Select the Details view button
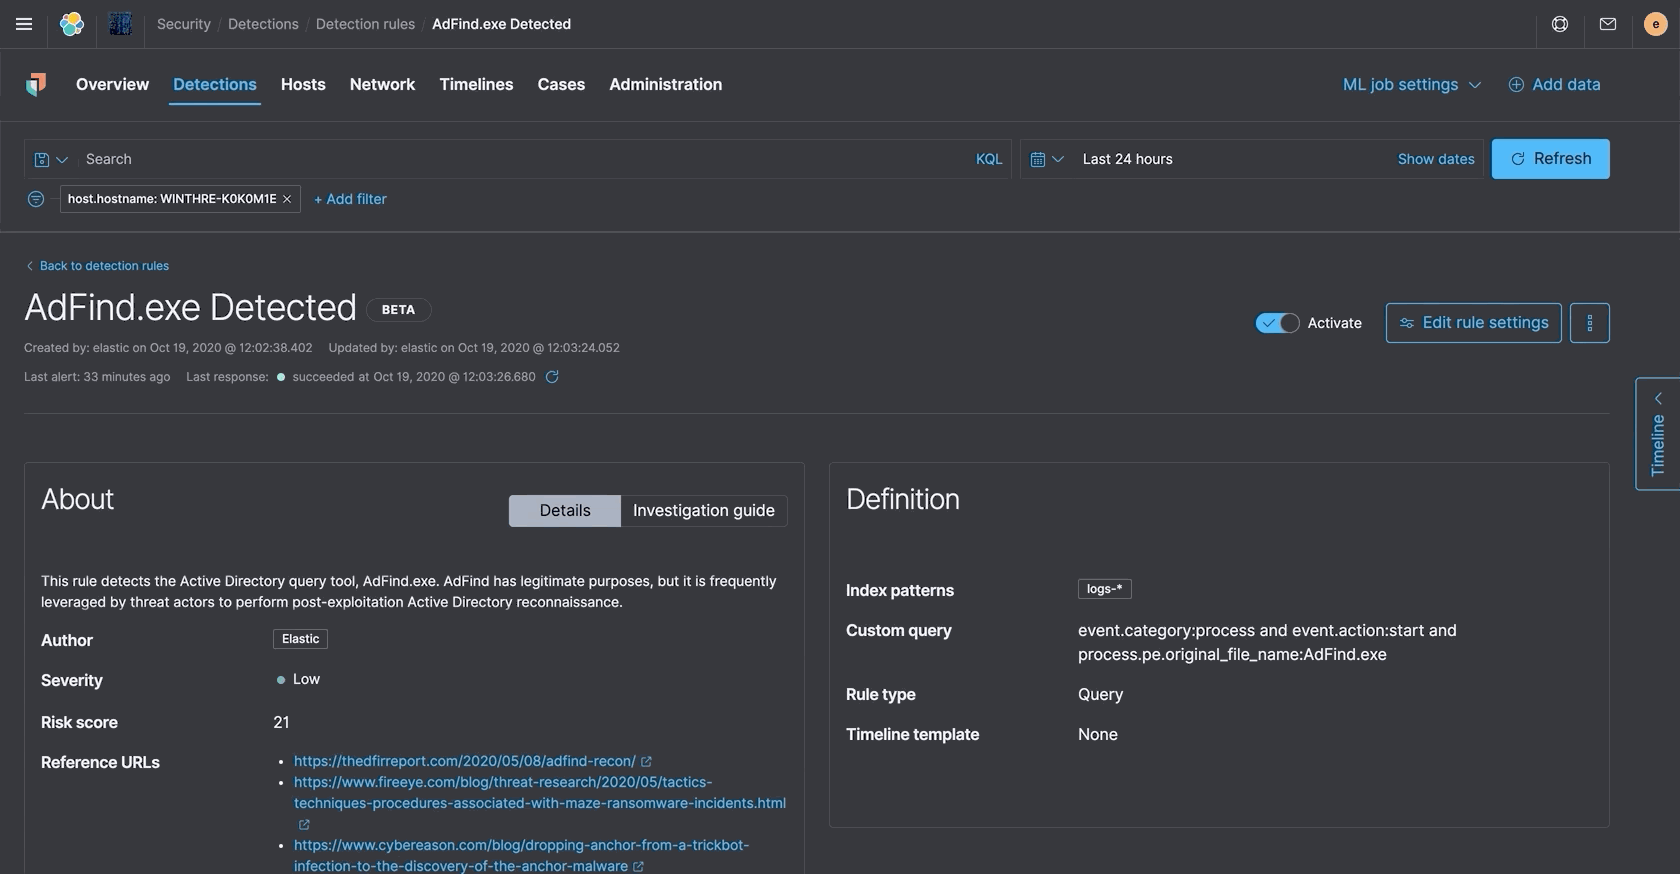1680x874 pixels. [565, 511]
